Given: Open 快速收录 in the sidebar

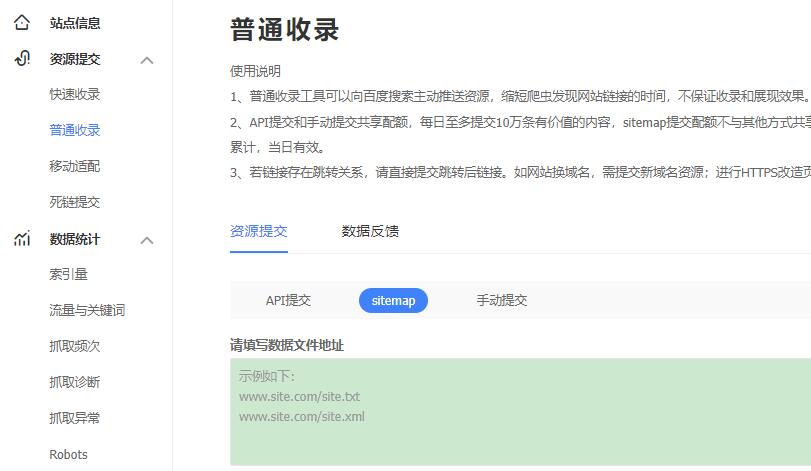Looking at the screenshot, I should point(75,95).
